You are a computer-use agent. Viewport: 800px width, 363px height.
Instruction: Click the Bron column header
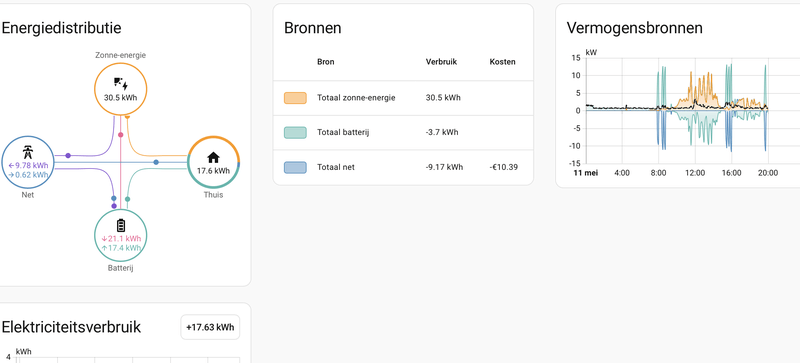click(326, 62)
